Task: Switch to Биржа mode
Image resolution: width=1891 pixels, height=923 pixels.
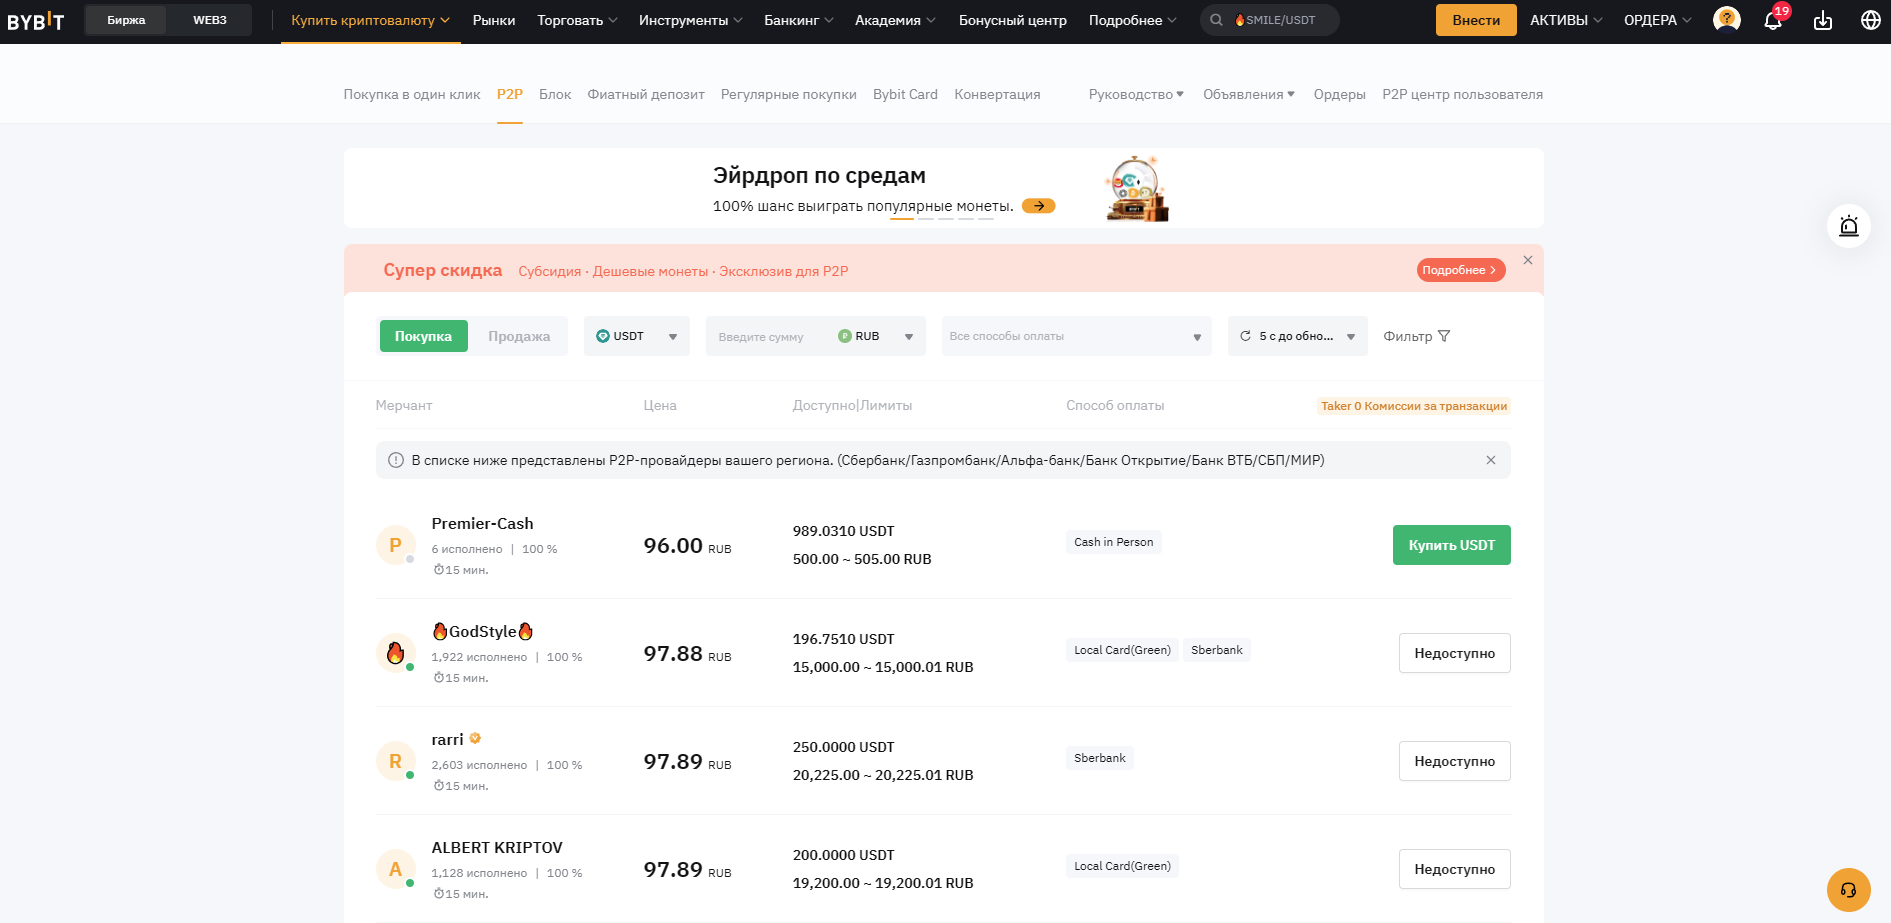Action: point(126,20)
